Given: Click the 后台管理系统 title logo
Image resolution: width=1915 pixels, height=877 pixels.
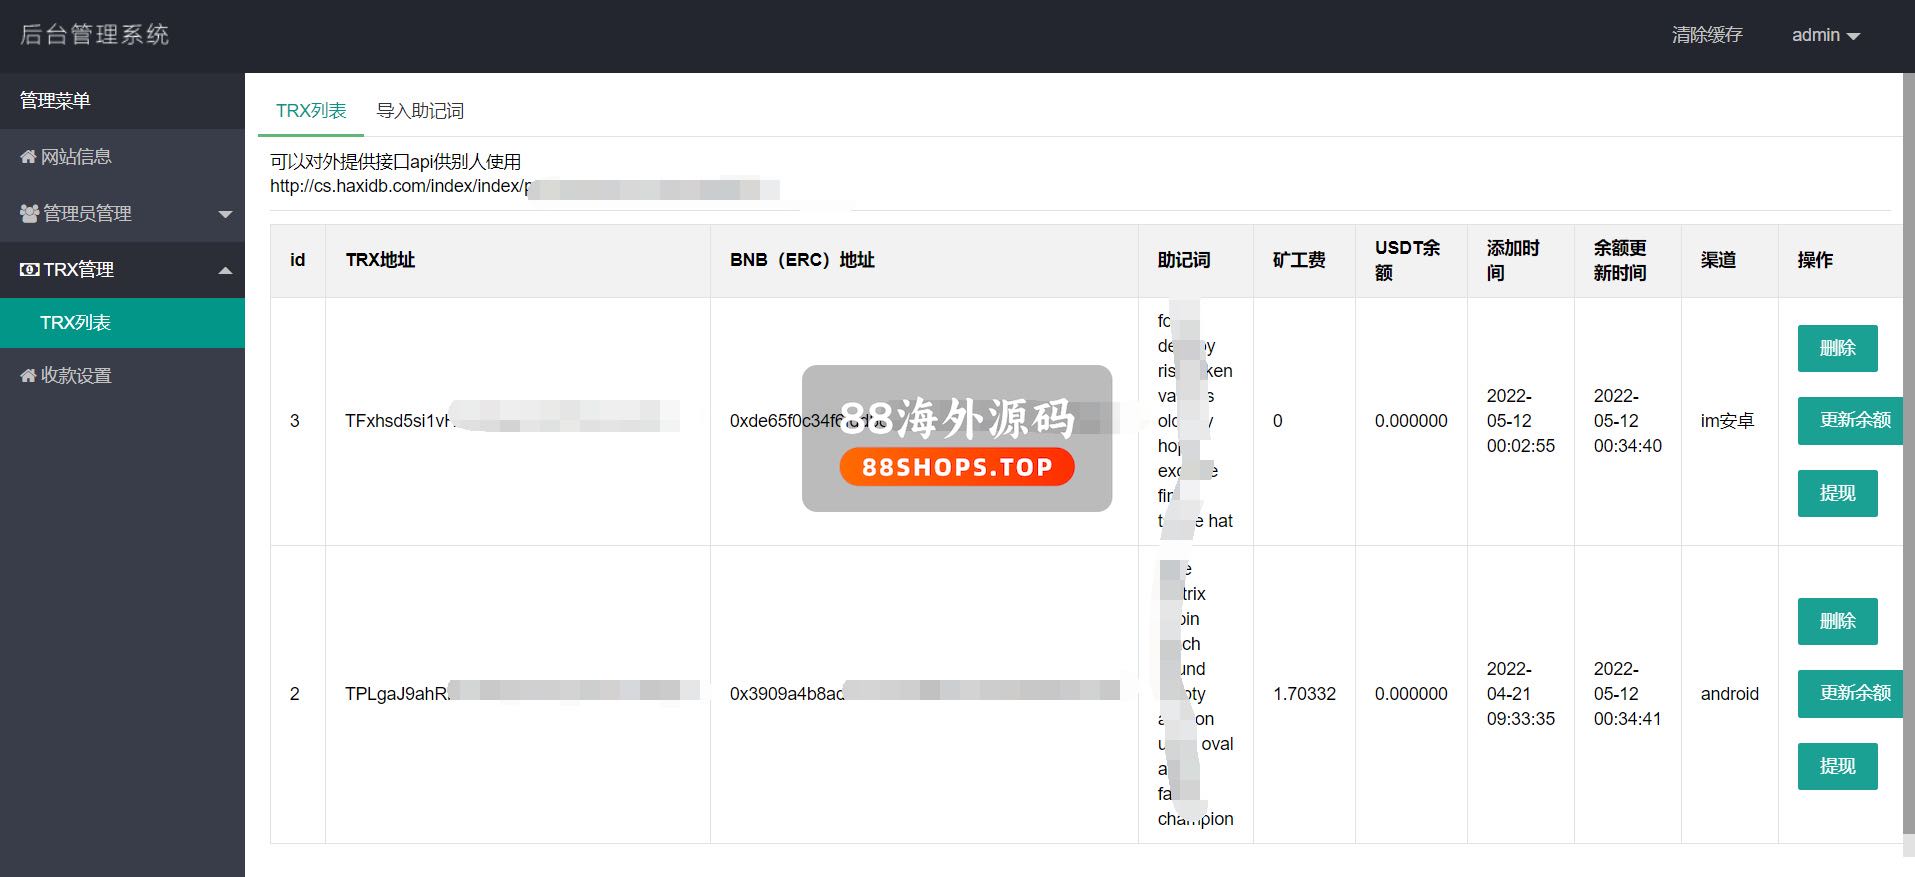Looking at the screenshot, I should (95, 35).
